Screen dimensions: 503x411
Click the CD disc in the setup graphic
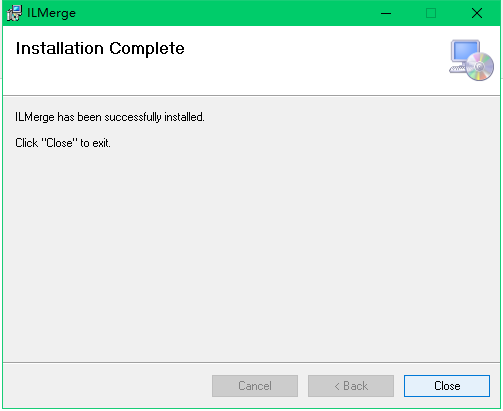point(480,66)
